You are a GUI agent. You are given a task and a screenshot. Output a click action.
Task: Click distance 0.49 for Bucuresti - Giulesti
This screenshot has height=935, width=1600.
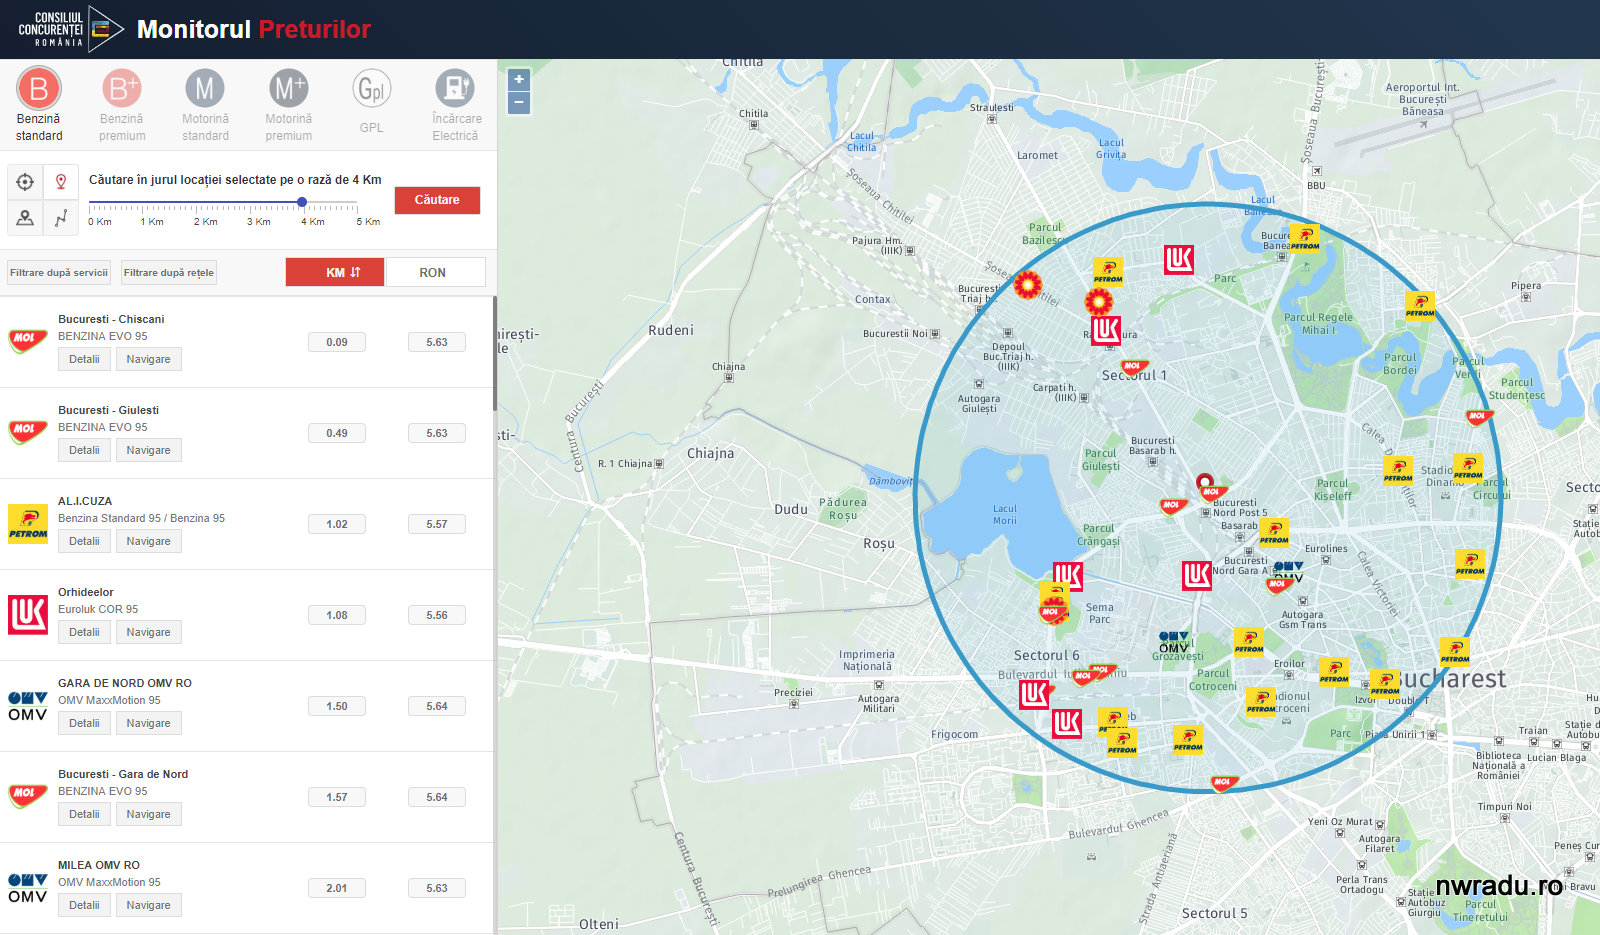click(x=337, y=433)
